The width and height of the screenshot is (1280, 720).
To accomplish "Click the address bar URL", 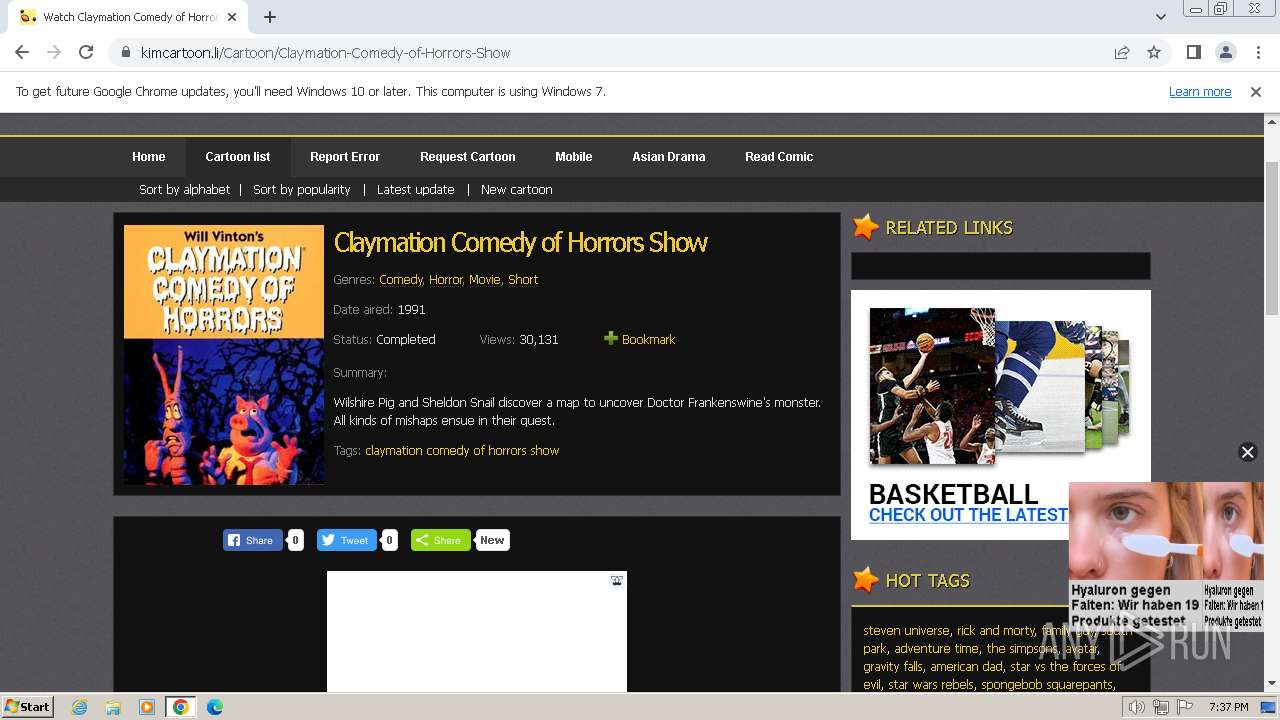I will tap(326, 52).
